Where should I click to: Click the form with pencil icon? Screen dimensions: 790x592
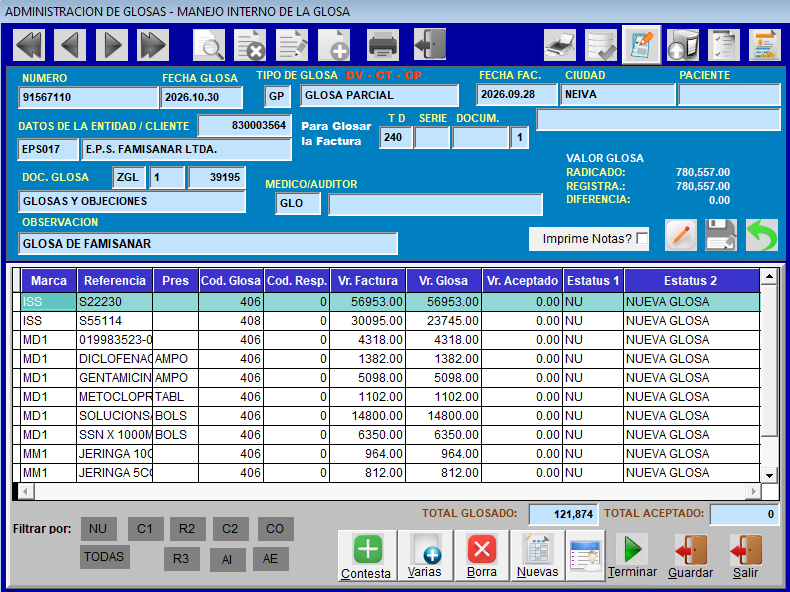tap(641, 45)
